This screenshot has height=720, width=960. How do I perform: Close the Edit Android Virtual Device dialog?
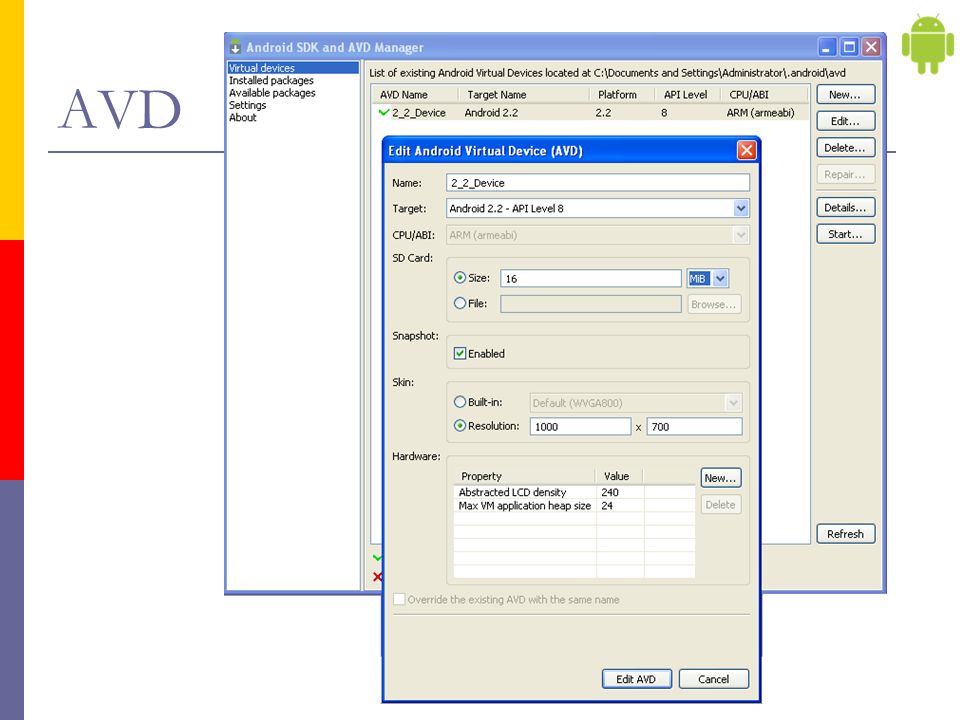click(746, 150)
